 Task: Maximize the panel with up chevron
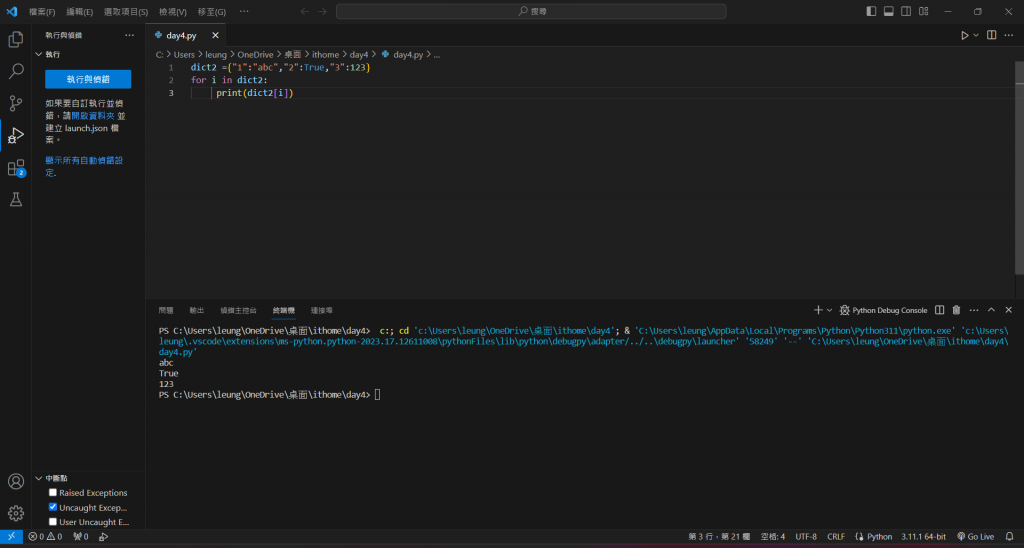(991, 310)
